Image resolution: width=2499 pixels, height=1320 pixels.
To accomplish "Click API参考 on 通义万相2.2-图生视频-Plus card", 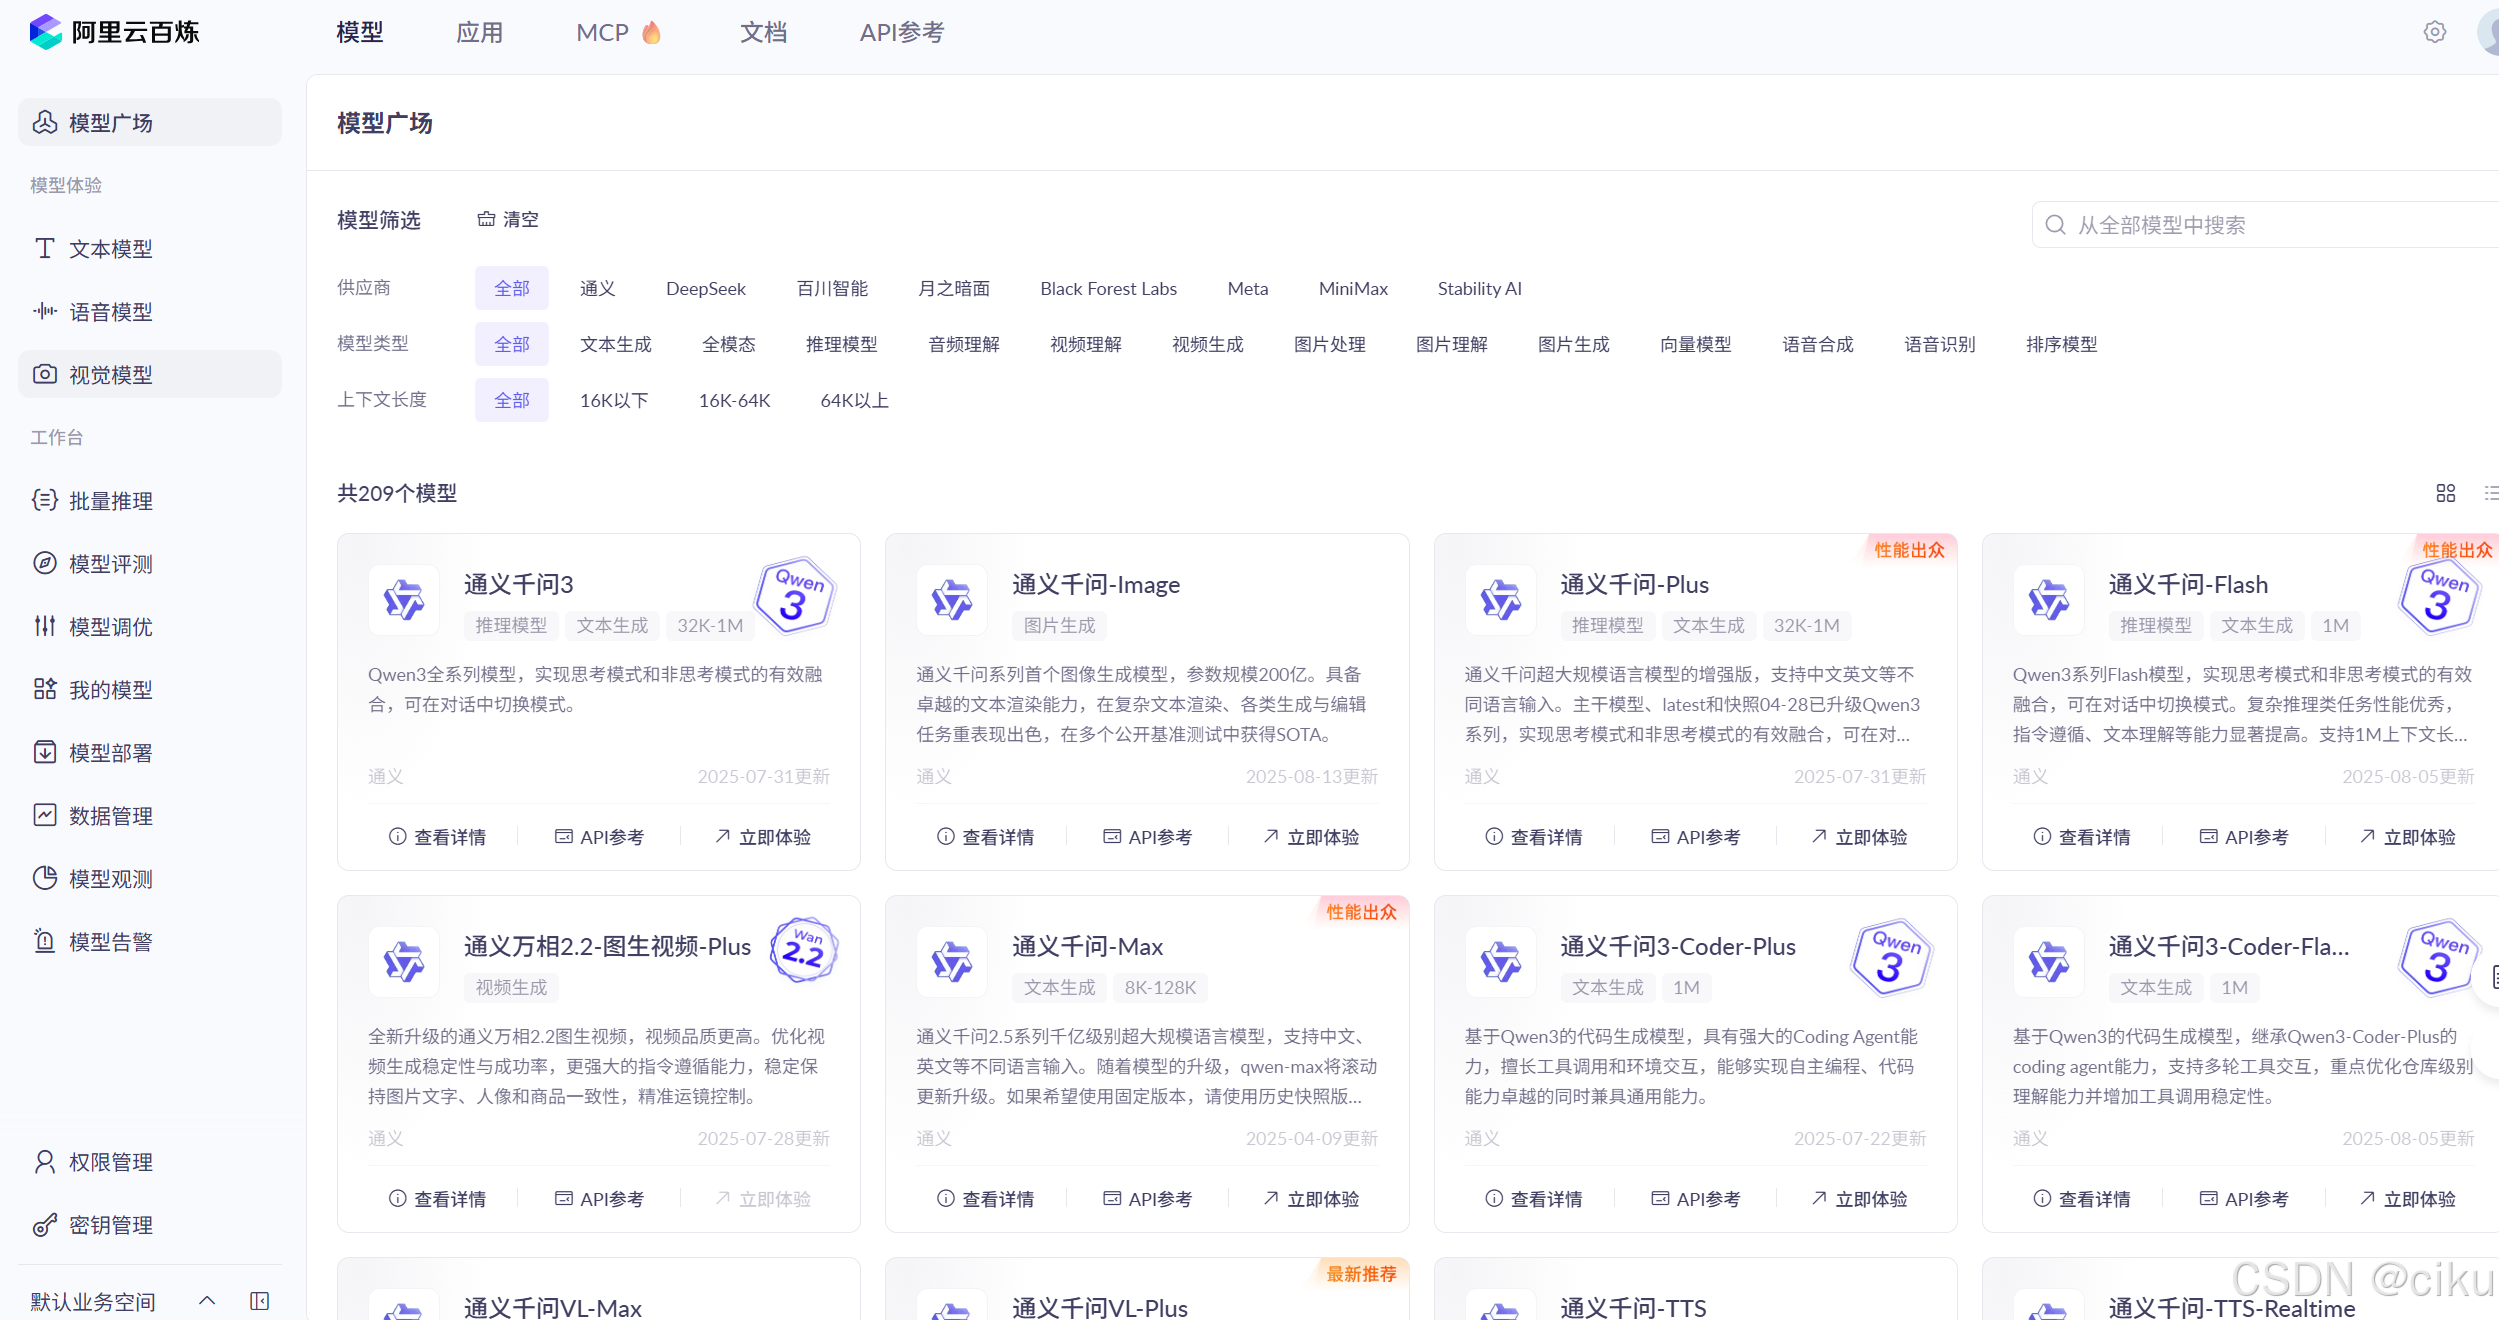I will point(599,1199).
